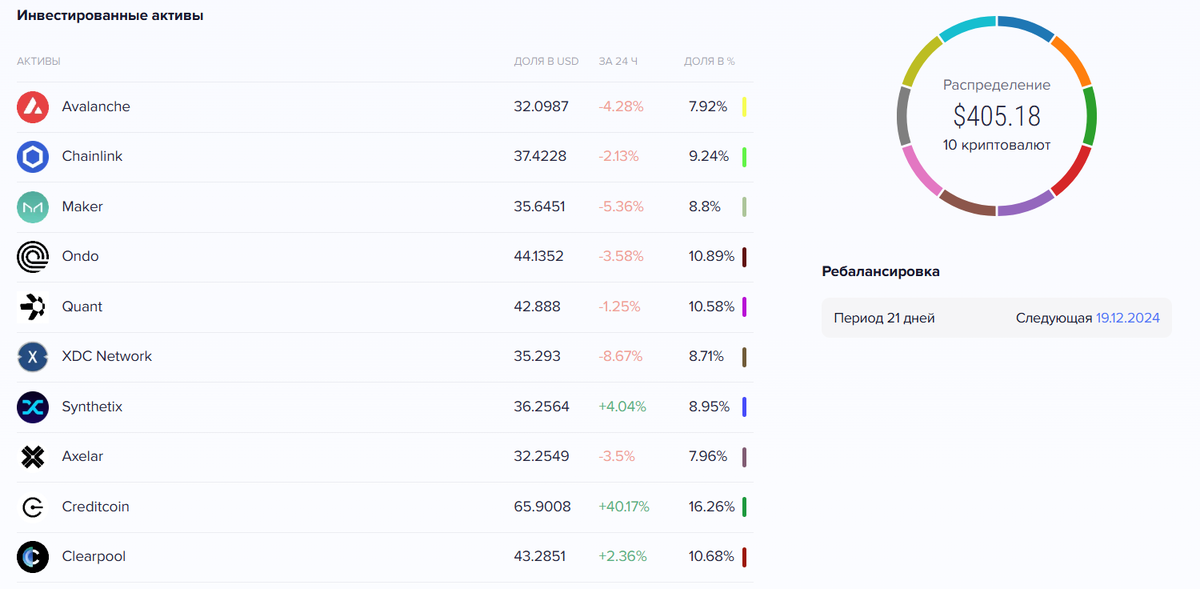Click Creditcoin's 65.9008 USD value
1200x589 pixels.
tap(542, 507)
